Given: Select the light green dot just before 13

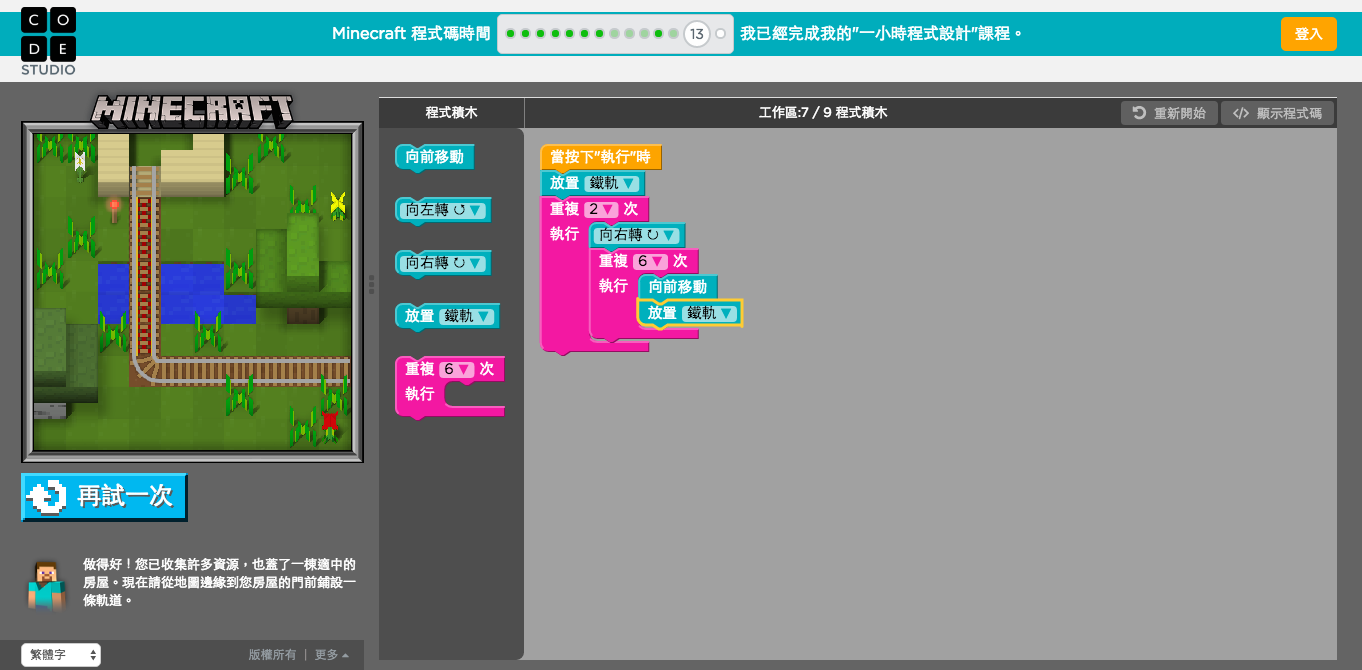Looking at the screenshot, I should 674,34.
